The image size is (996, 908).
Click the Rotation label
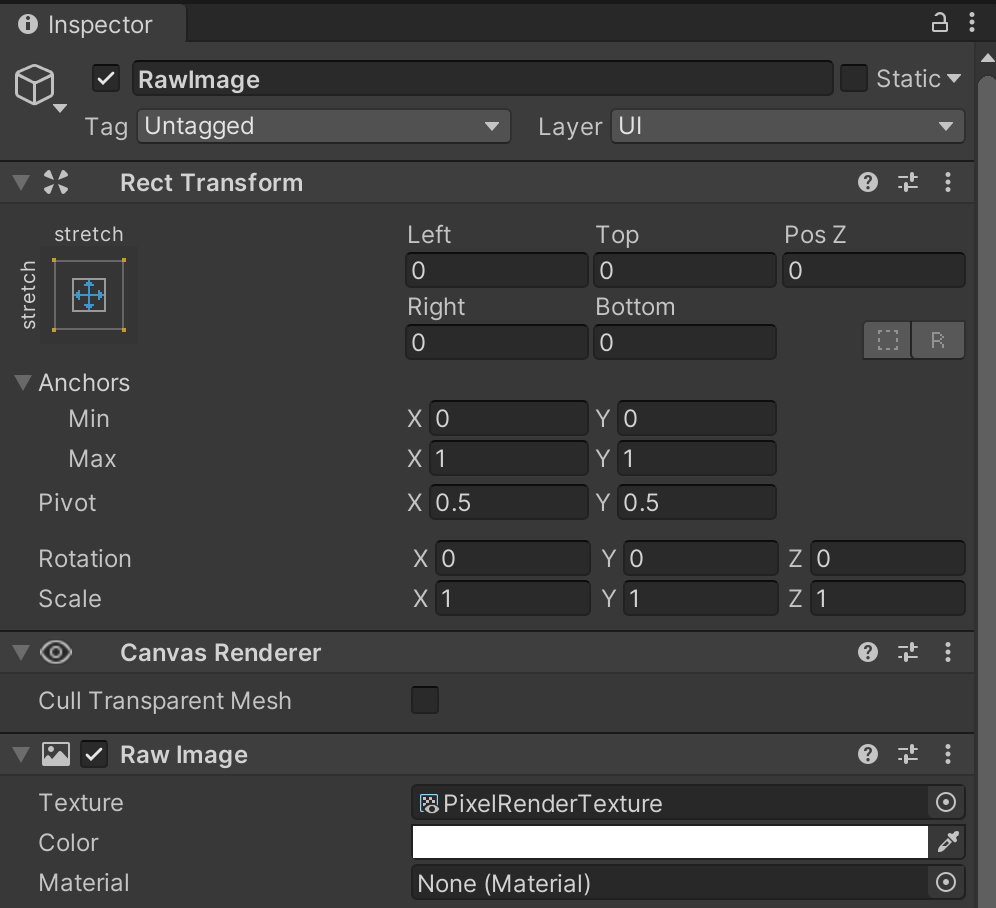[x=84, y=559]
